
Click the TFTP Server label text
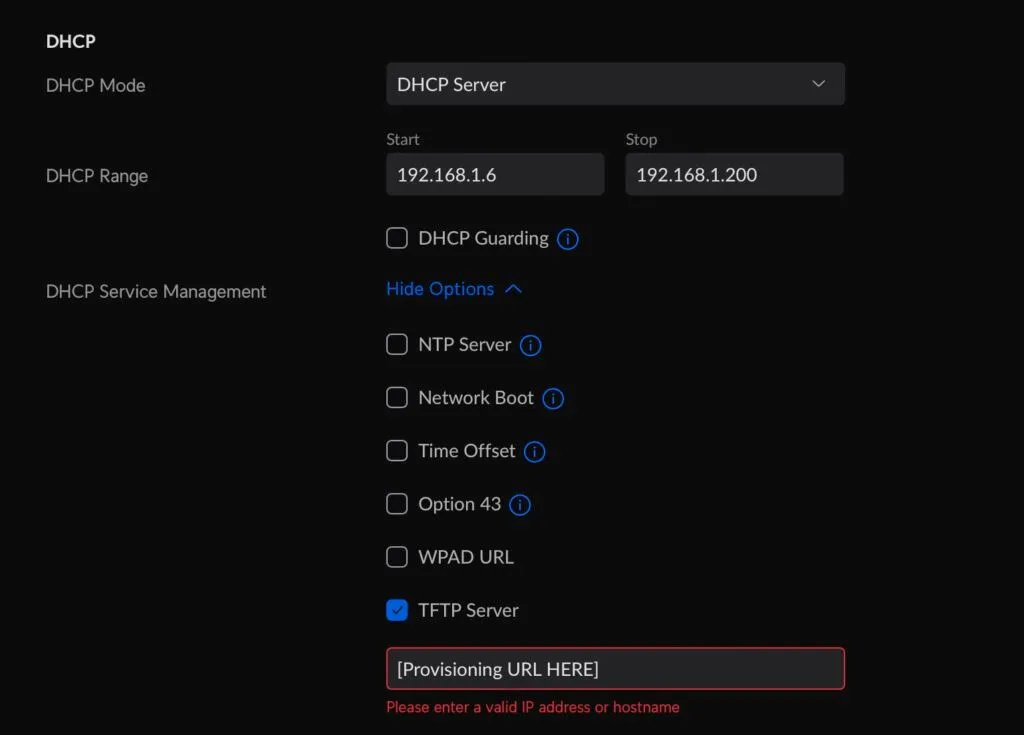pyautogui.click(x=468, y=610)
